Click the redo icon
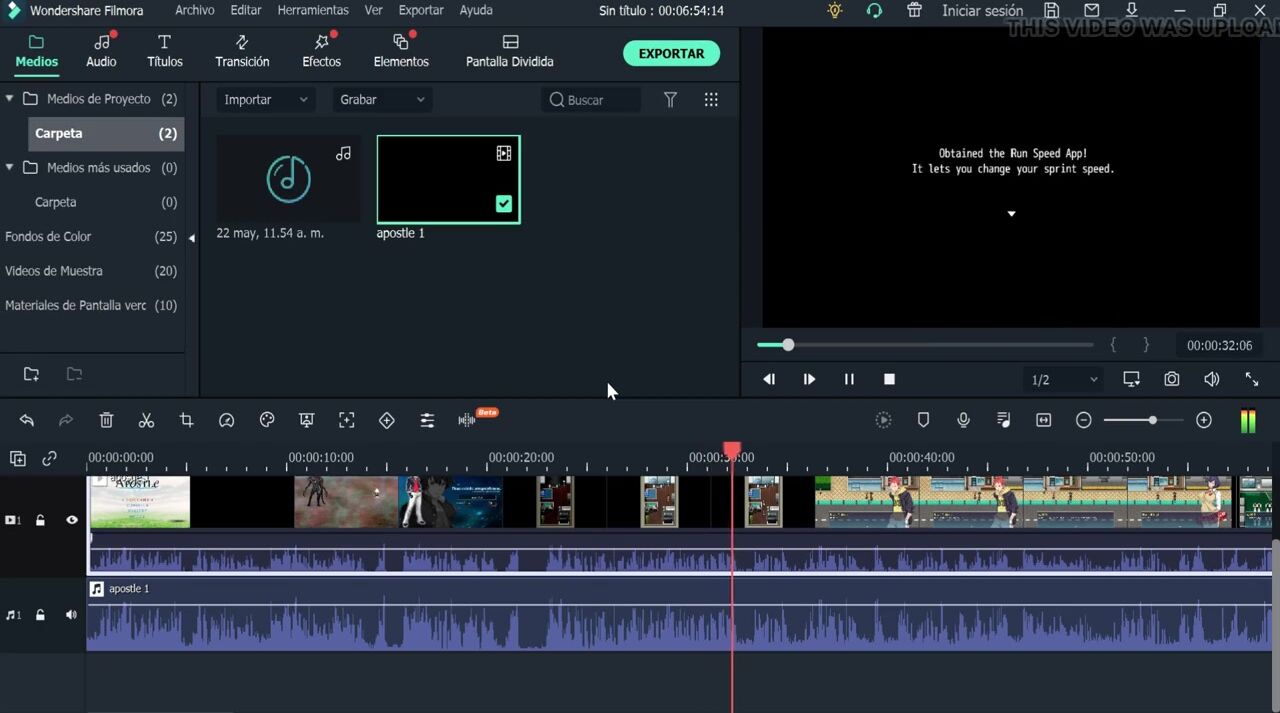 click(x=66, y=420)
